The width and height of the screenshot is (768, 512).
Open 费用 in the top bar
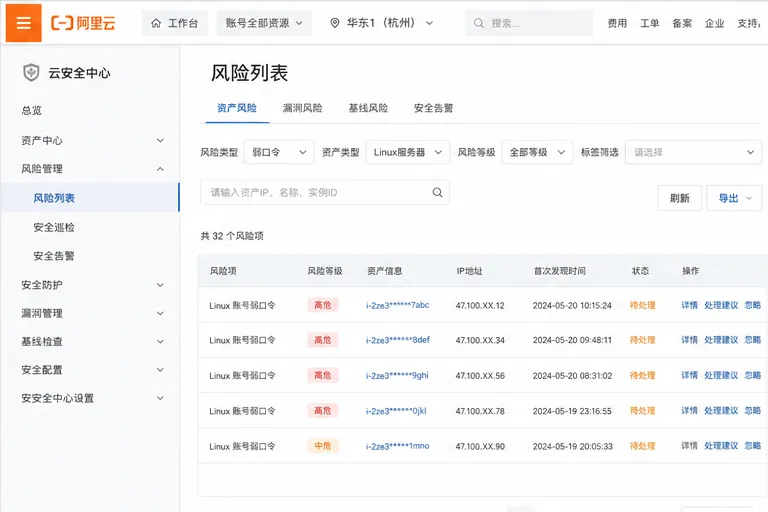[617, 23]
